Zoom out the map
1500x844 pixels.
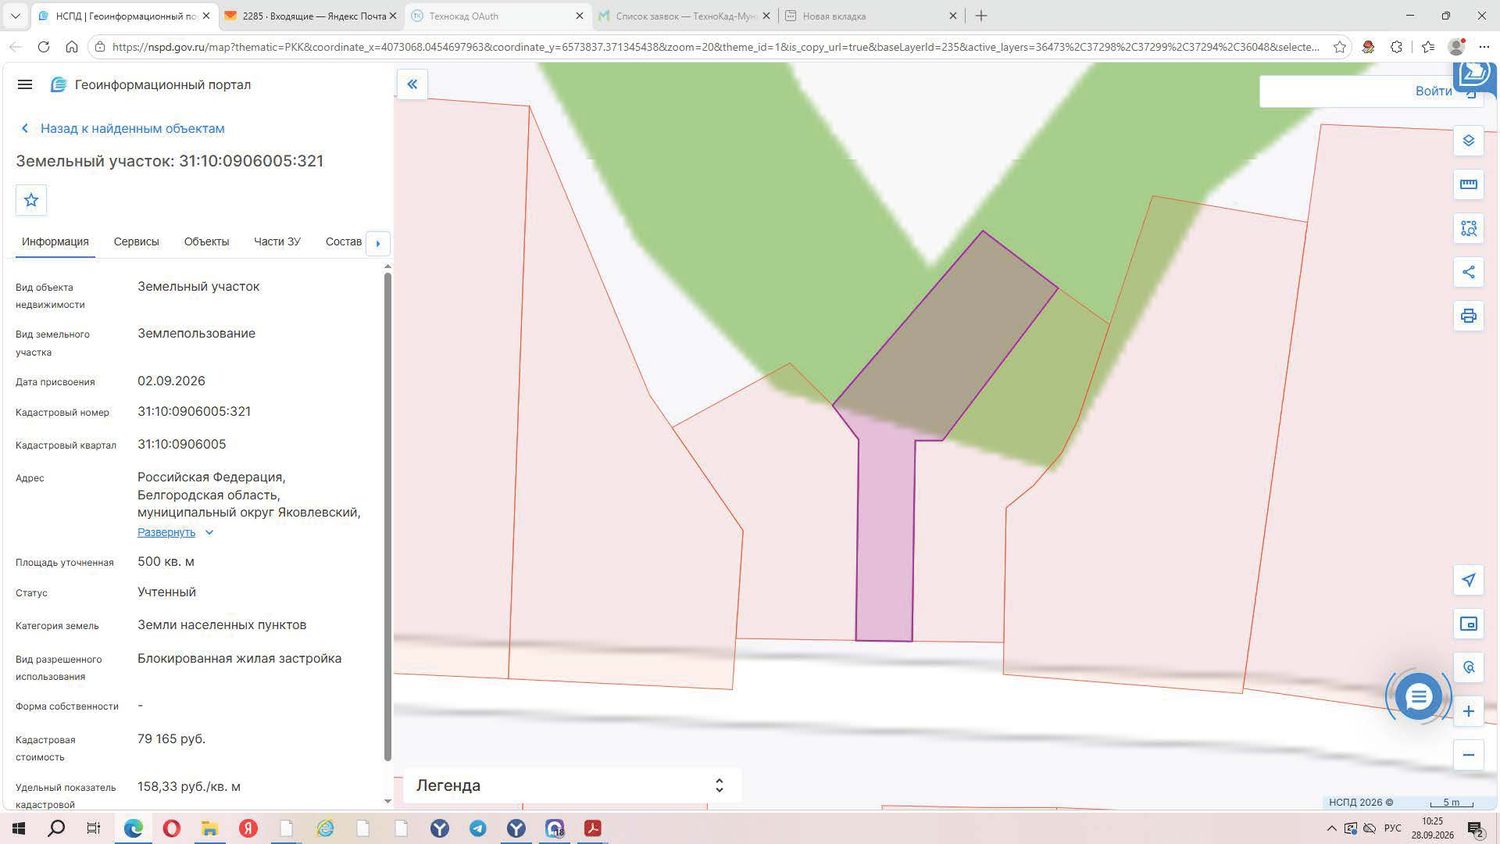pos(1468,755)
